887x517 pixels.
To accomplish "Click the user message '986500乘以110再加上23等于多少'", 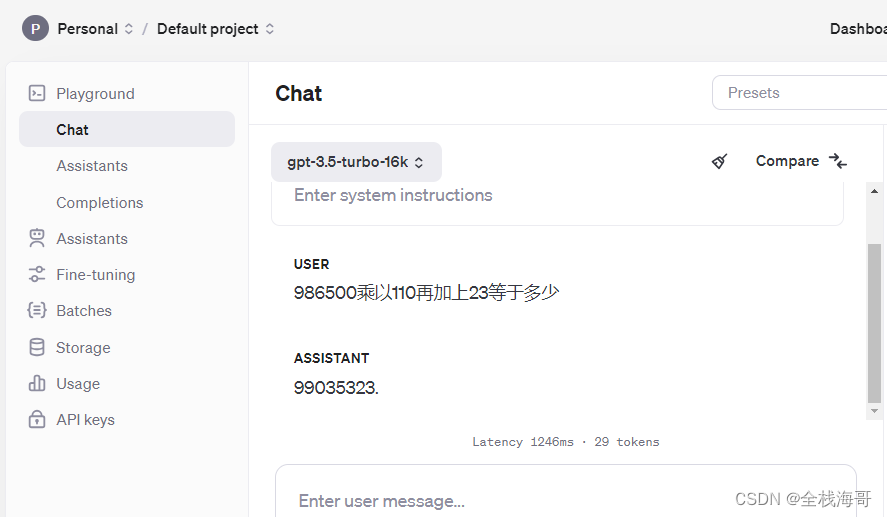I will point(427,292).
